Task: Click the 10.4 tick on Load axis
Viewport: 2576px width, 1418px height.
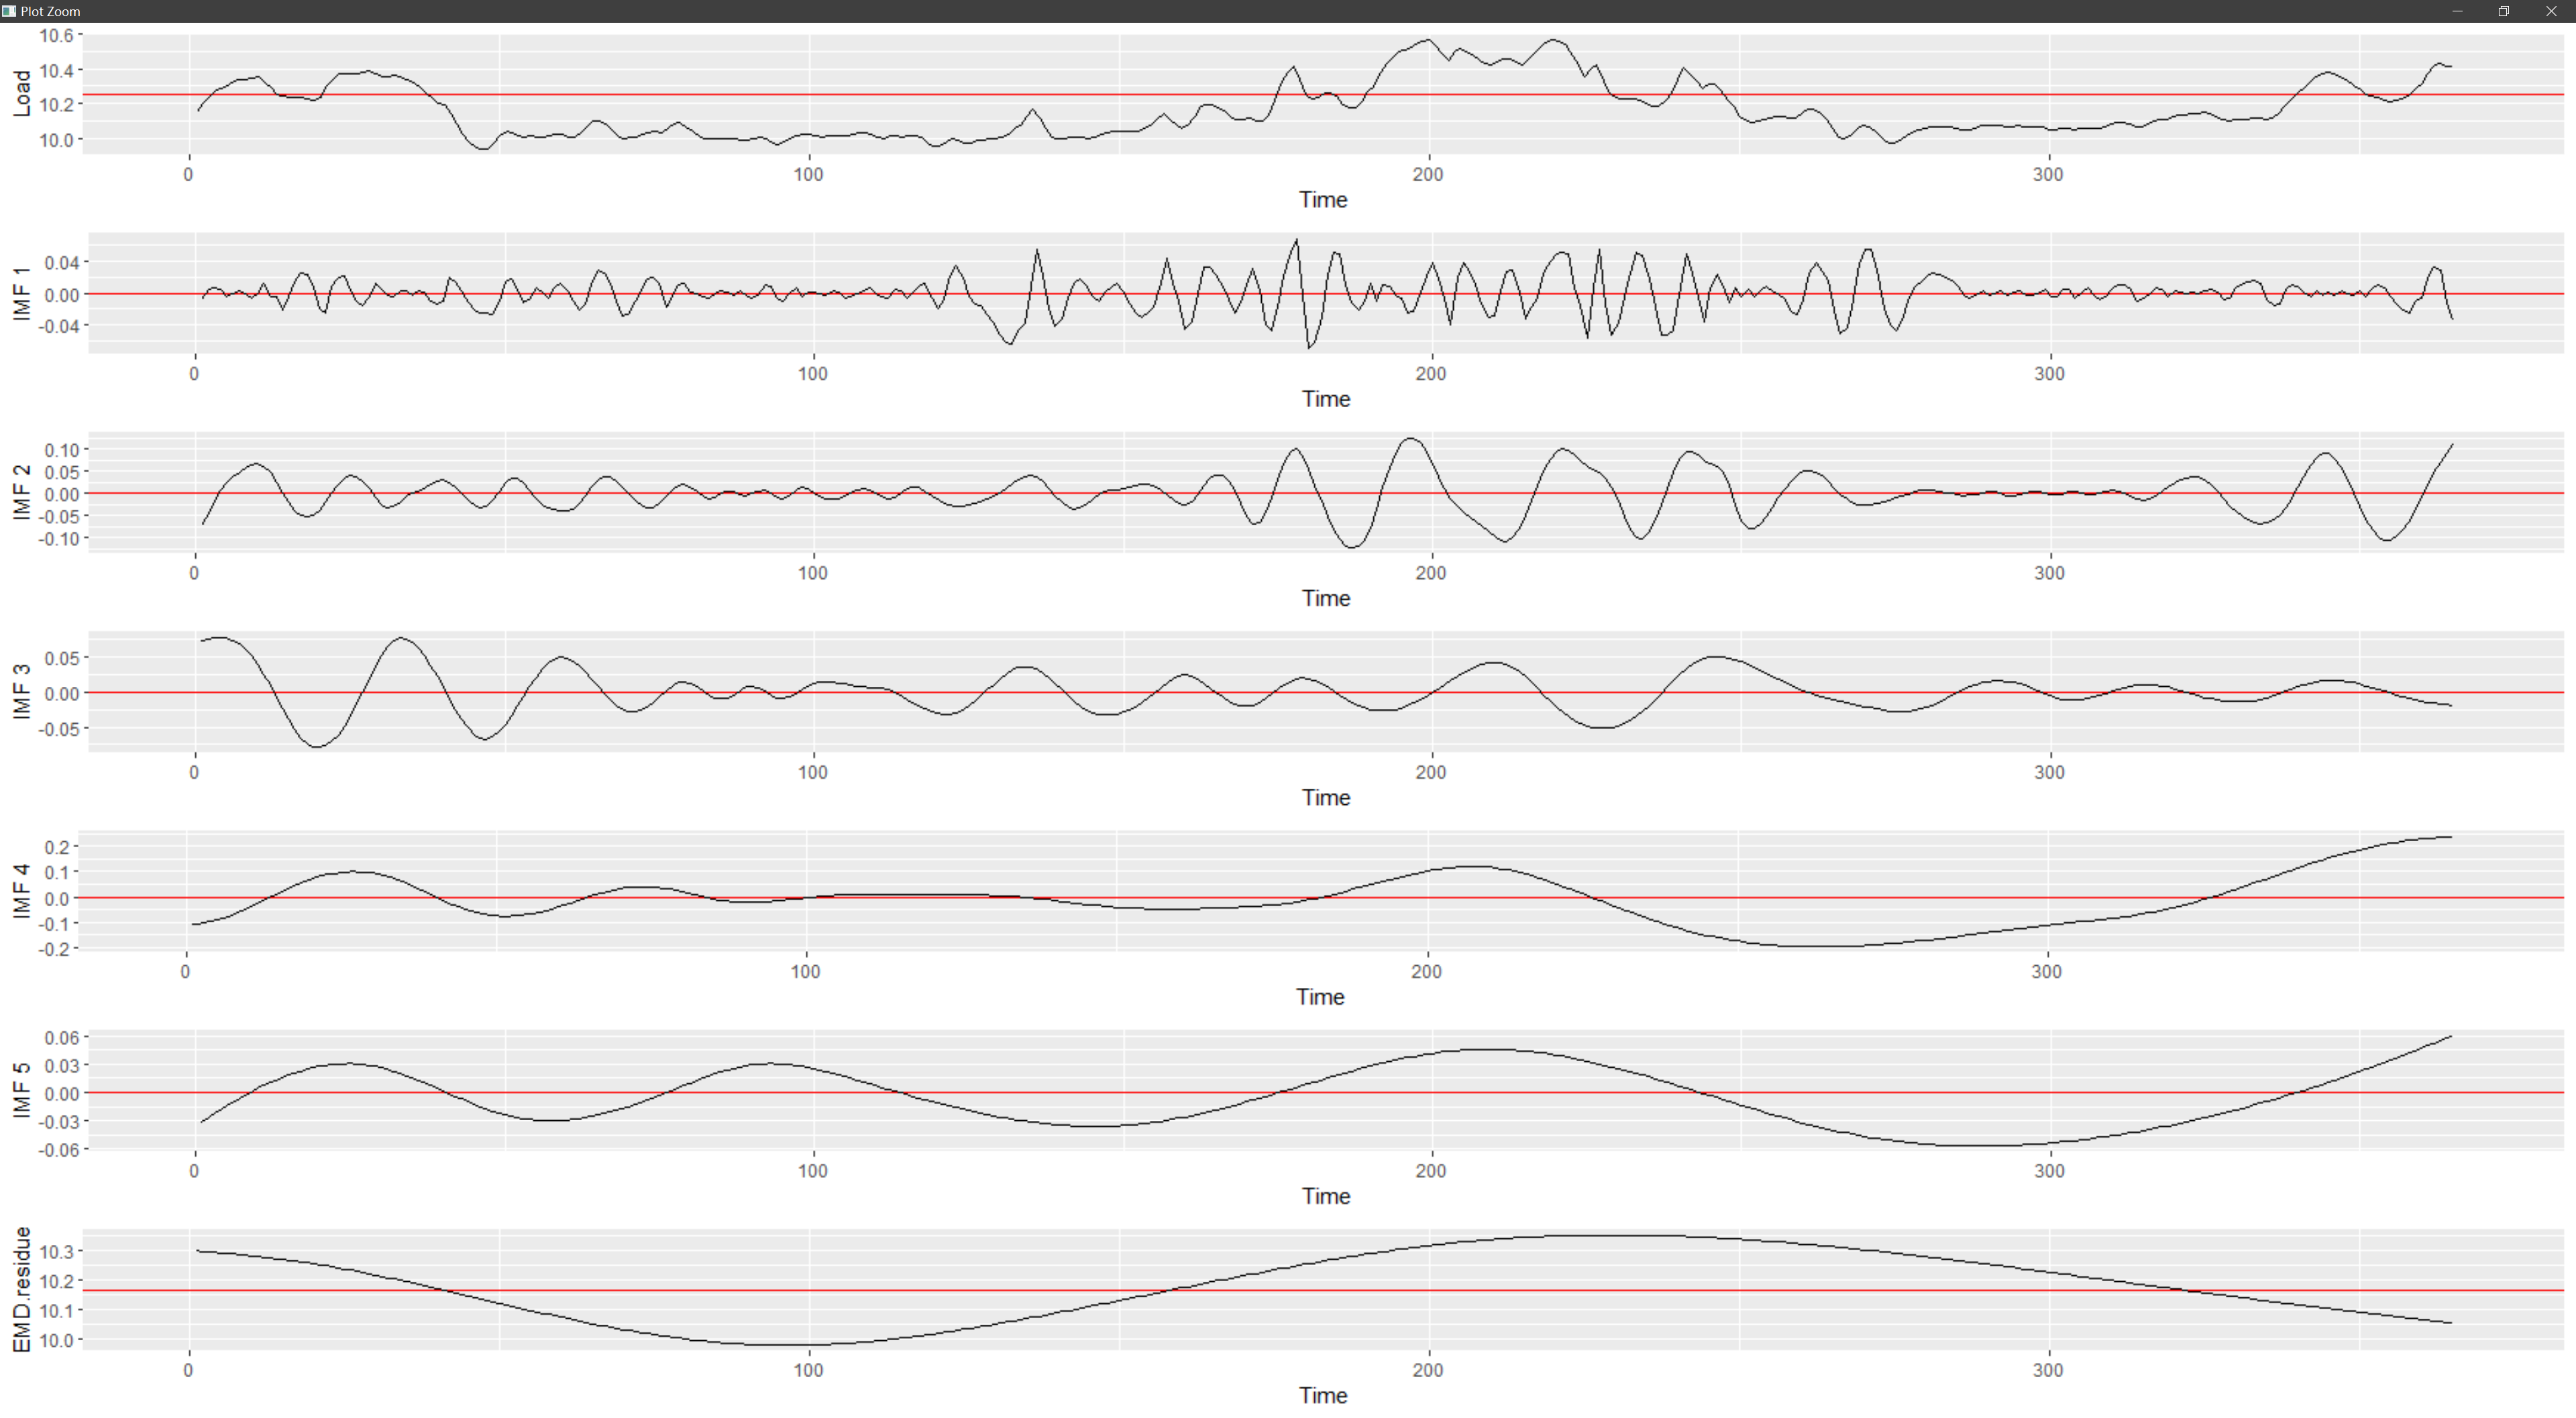Action: [x=56, y=70]
